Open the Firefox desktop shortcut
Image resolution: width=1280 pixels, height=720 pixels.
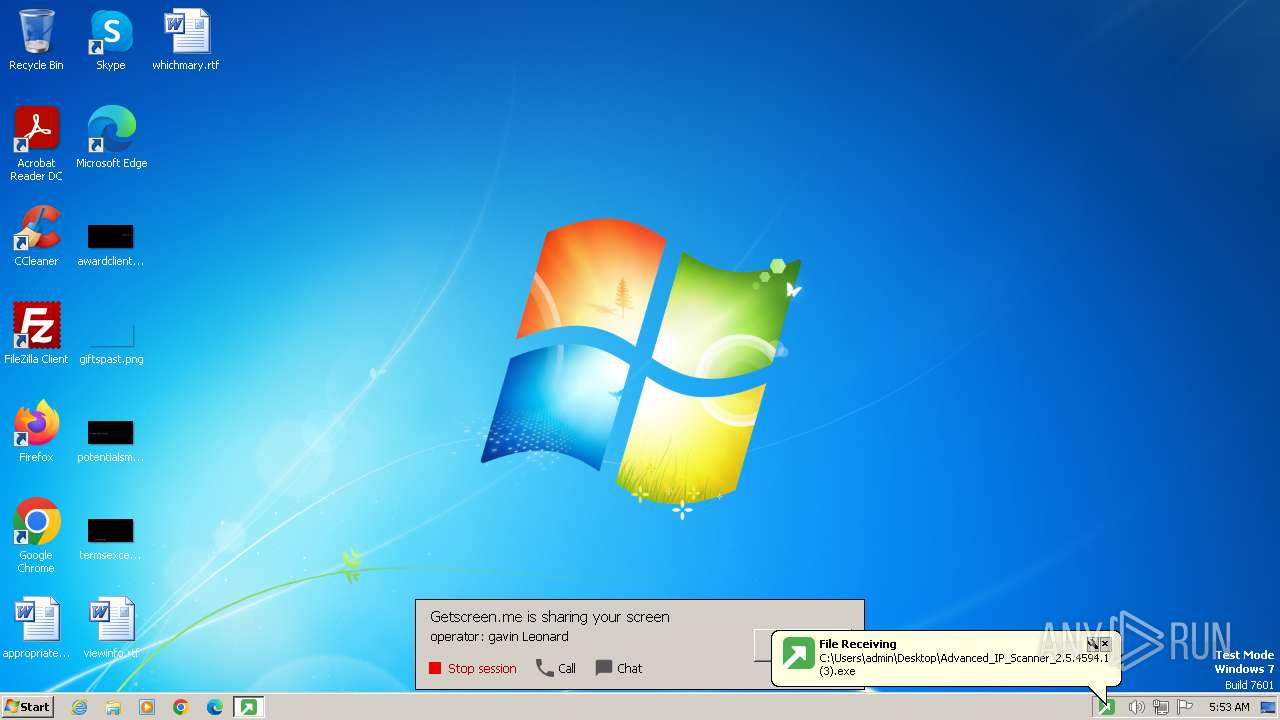coord(36,432)
